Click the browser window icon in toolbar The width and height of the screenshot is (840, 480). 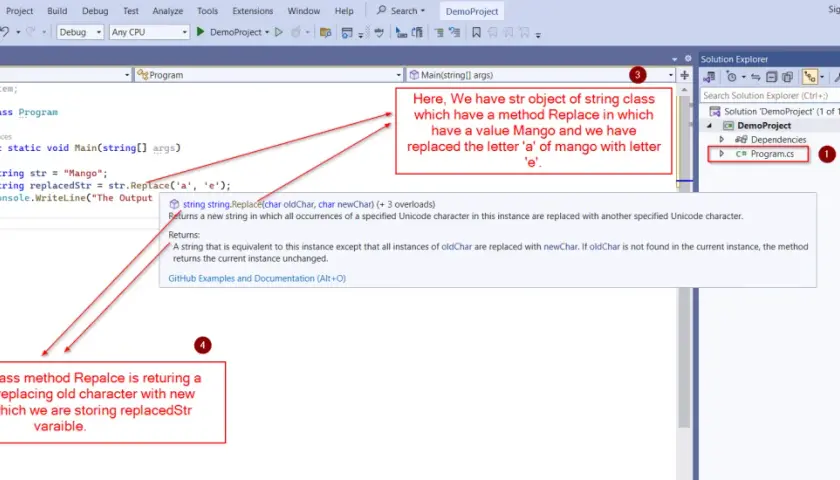[x=347, y=33]
